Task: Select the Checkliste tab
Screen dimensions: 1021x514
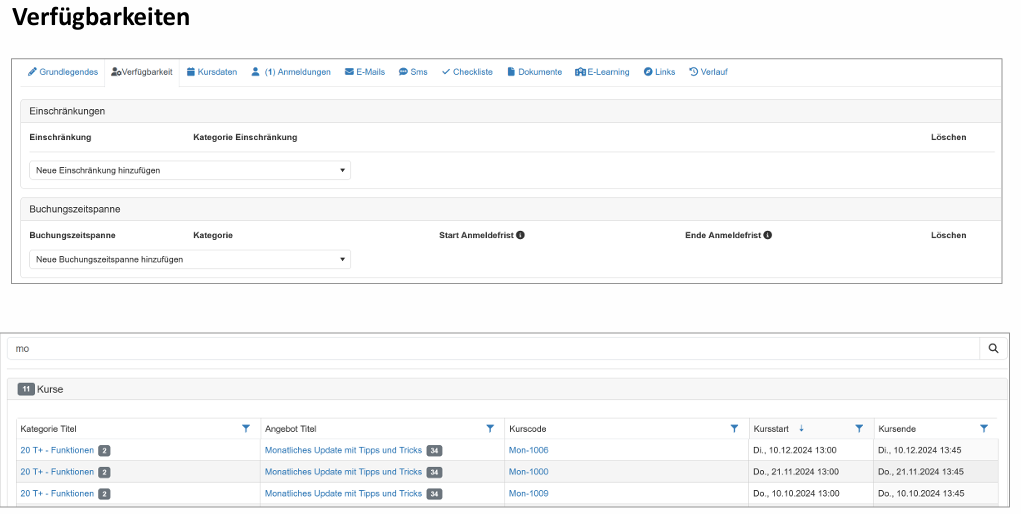Action: pos(467,72)
